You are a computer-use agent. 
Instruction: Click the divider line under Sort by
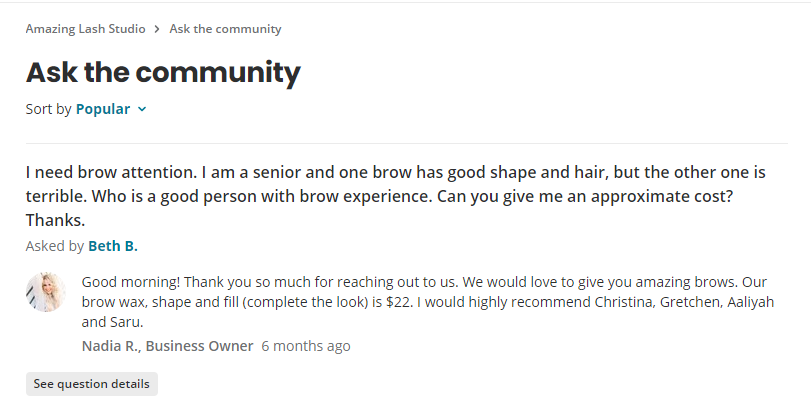pyautogui.click(x=406, y=143)
